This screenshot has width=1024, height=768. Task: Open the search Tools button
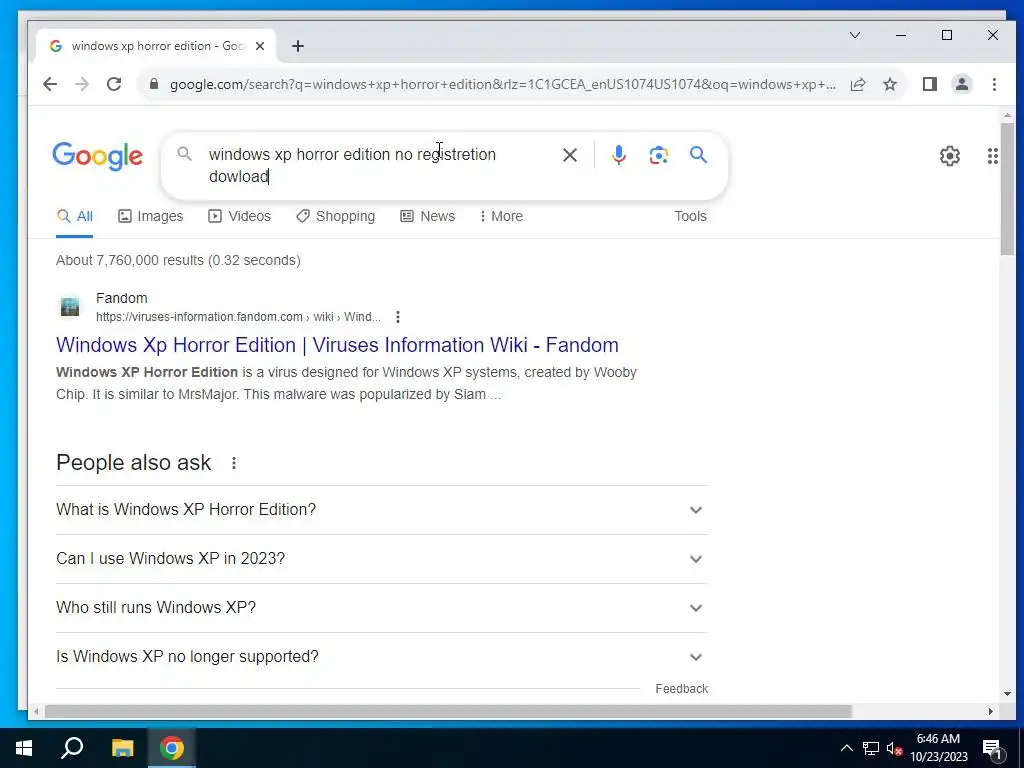point(690,216)
